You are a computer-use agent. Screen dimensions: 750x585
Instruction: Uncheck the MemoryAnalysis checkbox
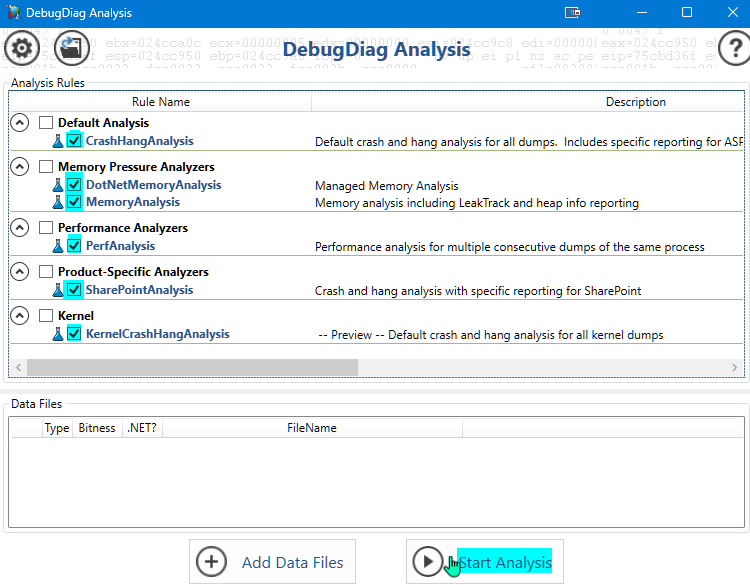[x=74, y=202]
